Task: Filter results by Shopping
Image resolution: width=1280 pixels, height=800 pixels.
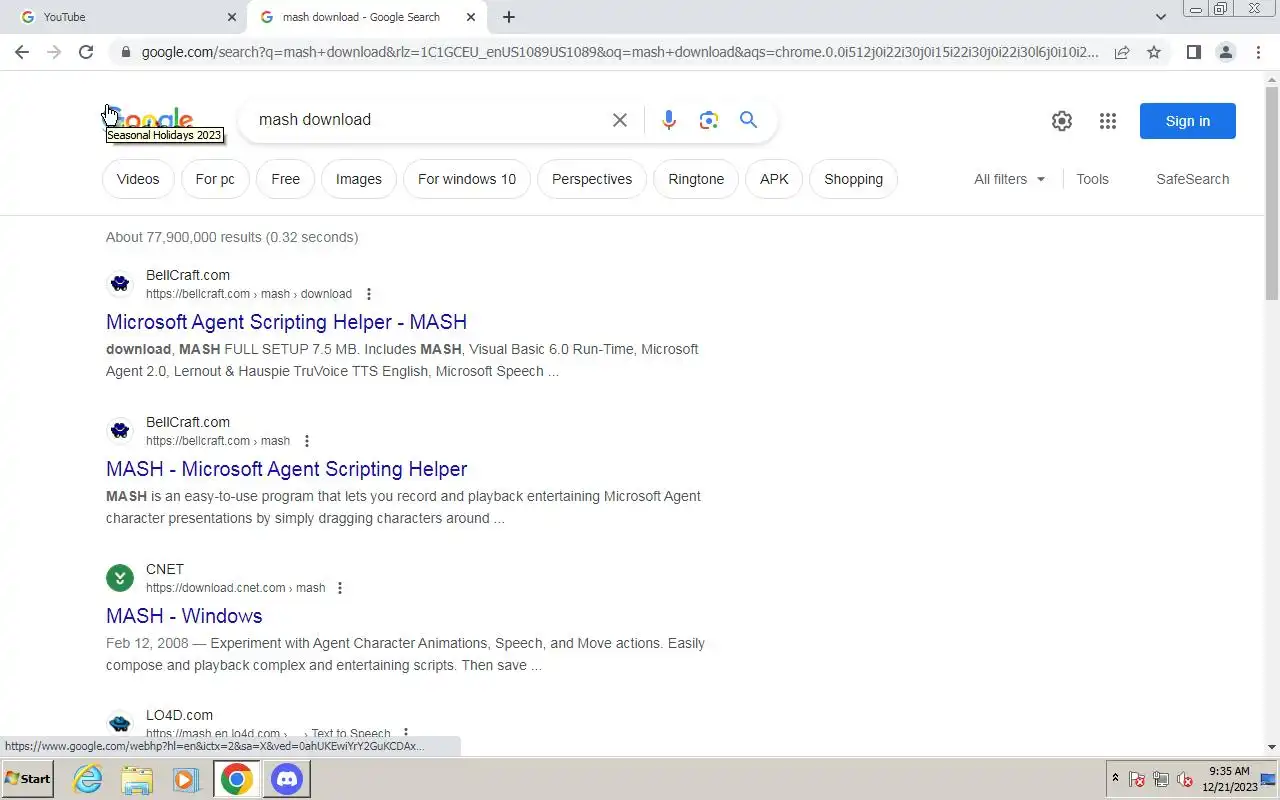Action: coord(853,179)
